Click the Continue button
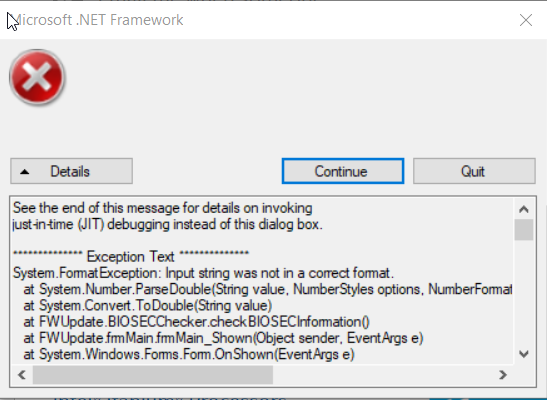This screenshot has height=400, width=547. (343, 171)
